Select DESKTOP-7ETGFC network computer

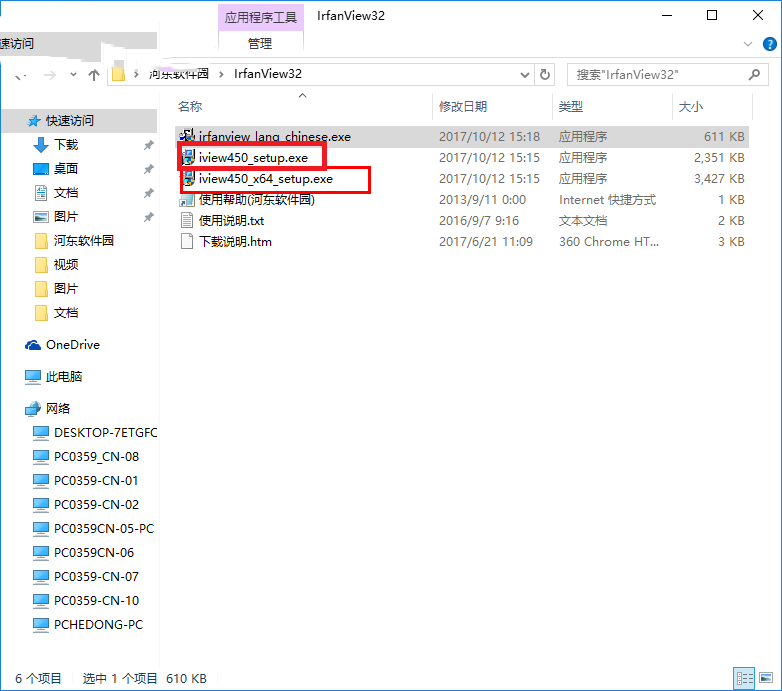tap(105, 432)
